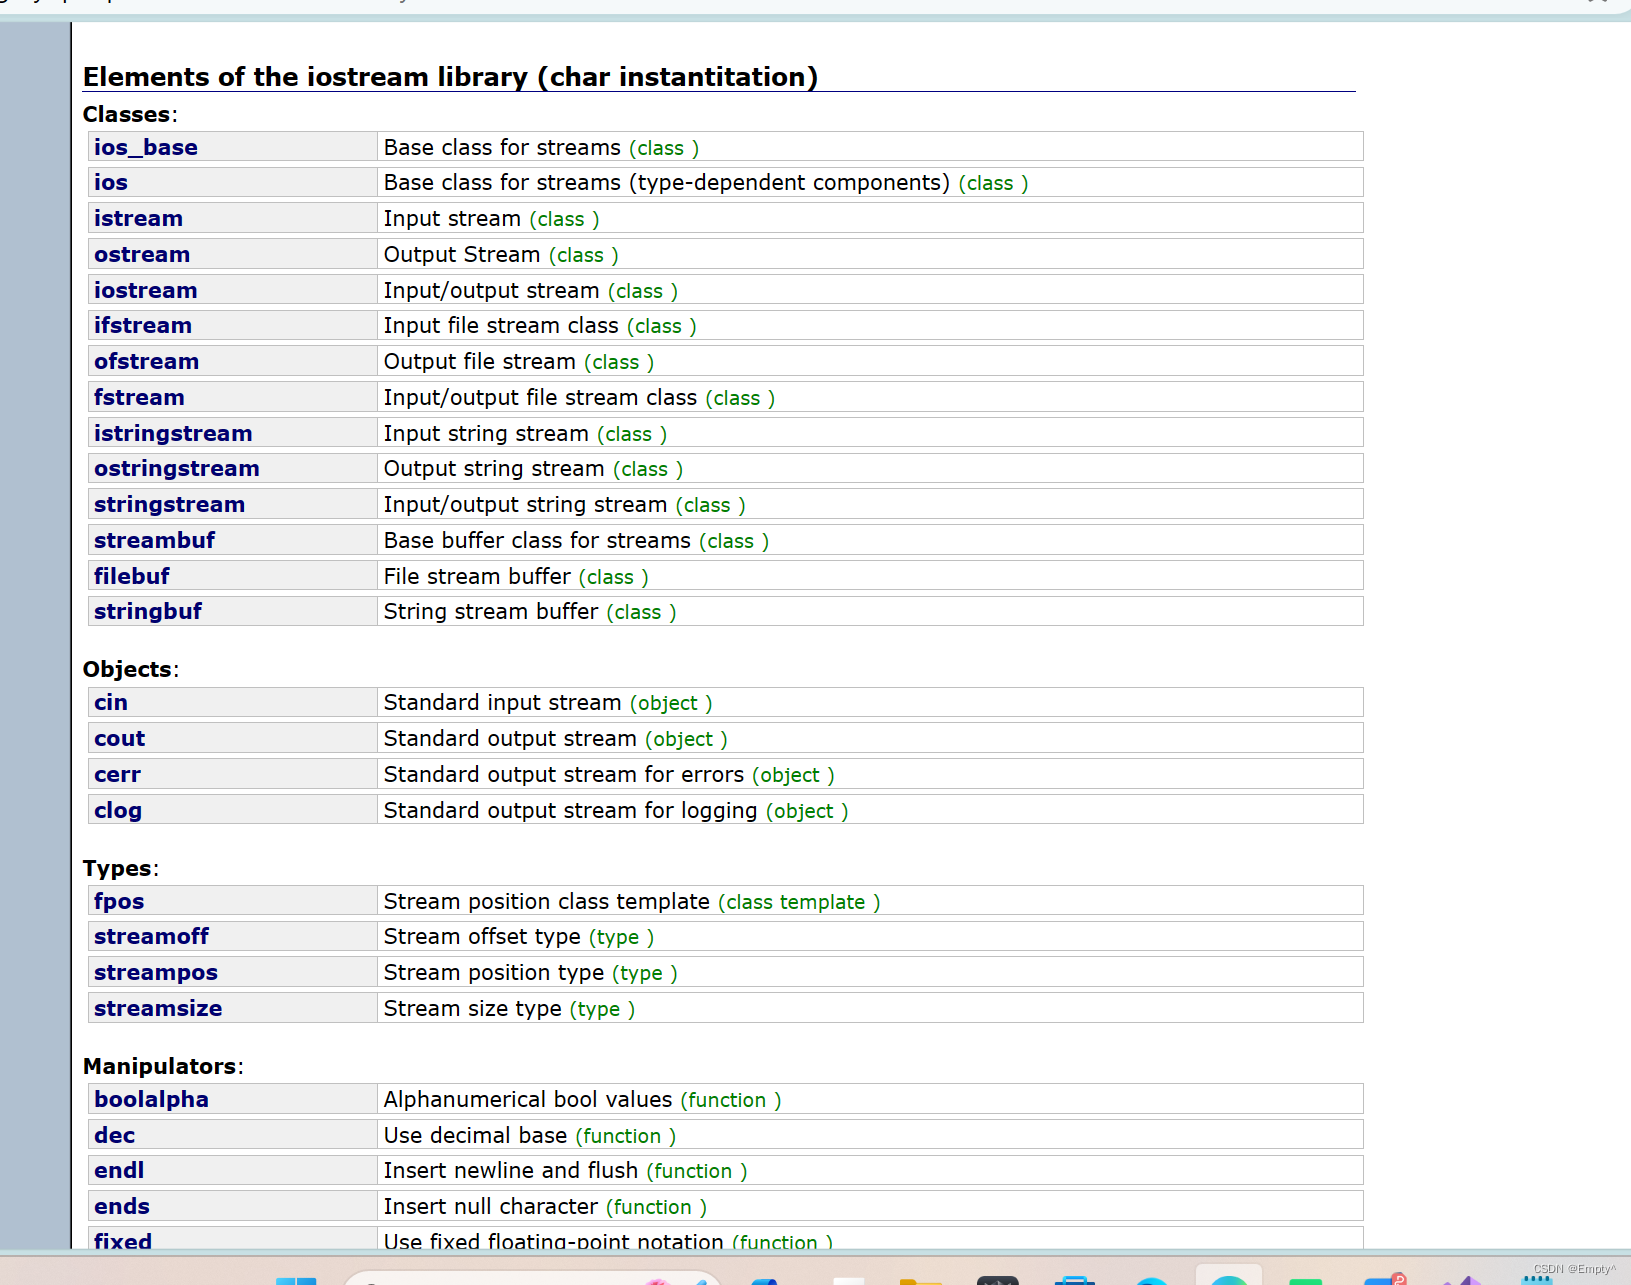The width and height of the screenshot is (1631, 1285).
Task: Click 'Standard output stream for errors' text
Action: [564, 774]
